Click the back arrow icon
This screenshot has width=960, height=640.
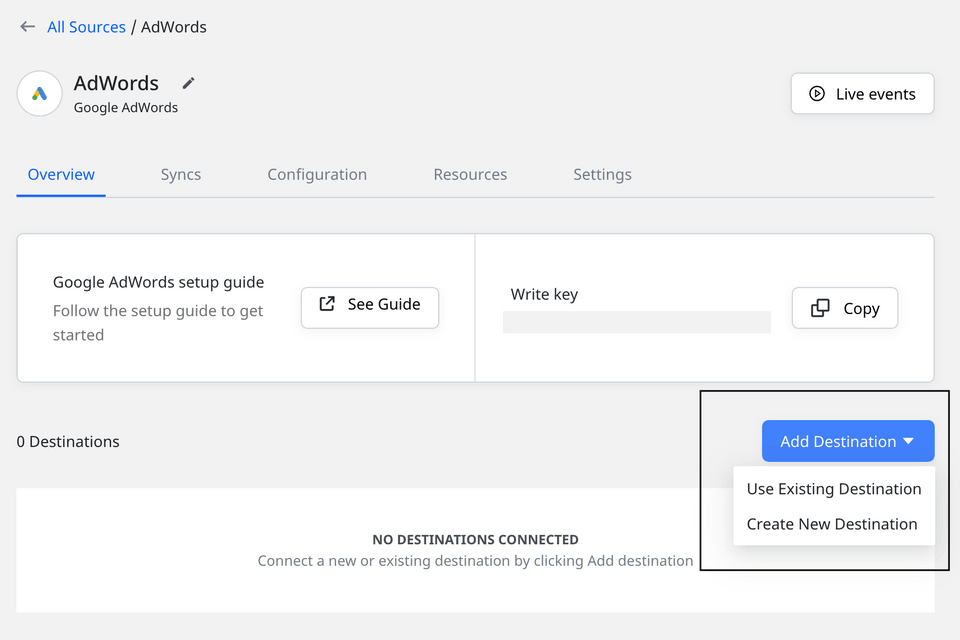27,26
